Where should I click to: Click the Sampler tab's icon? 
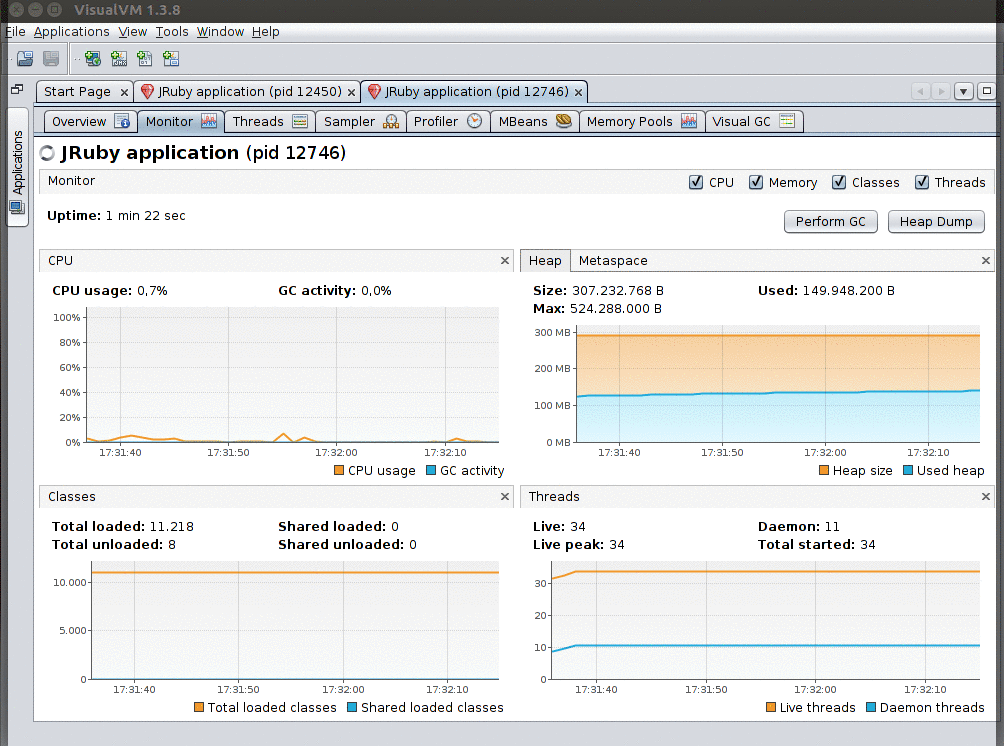click(x=391, y=121)
